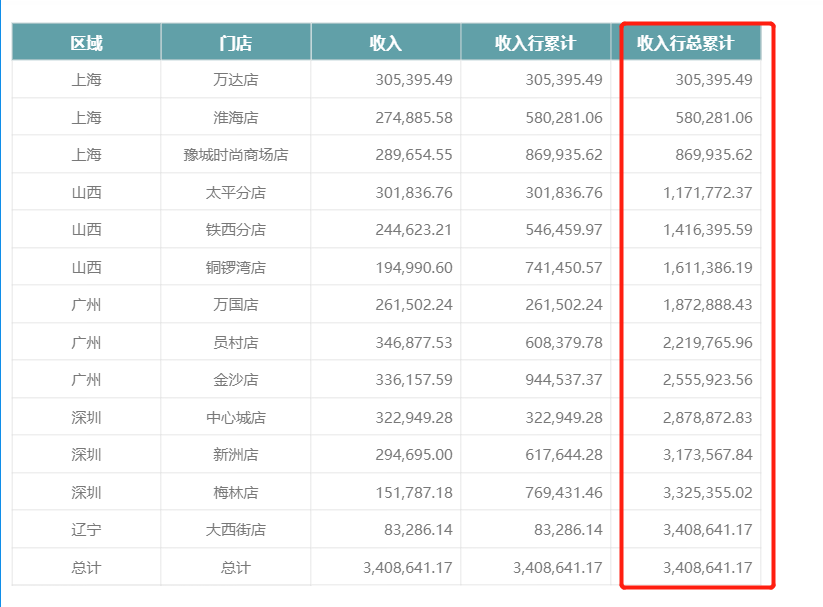
Task: Click the 豫城时尚商场店 cell
Action: pos(236,154)
